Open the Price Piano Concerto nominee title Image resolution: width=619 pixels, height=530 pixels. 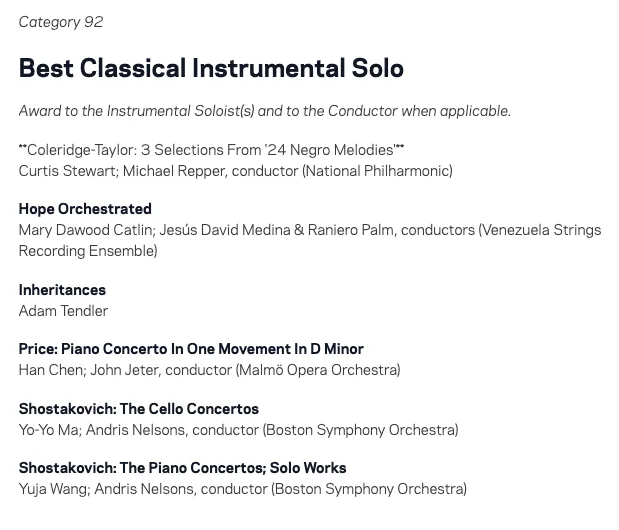191,349
